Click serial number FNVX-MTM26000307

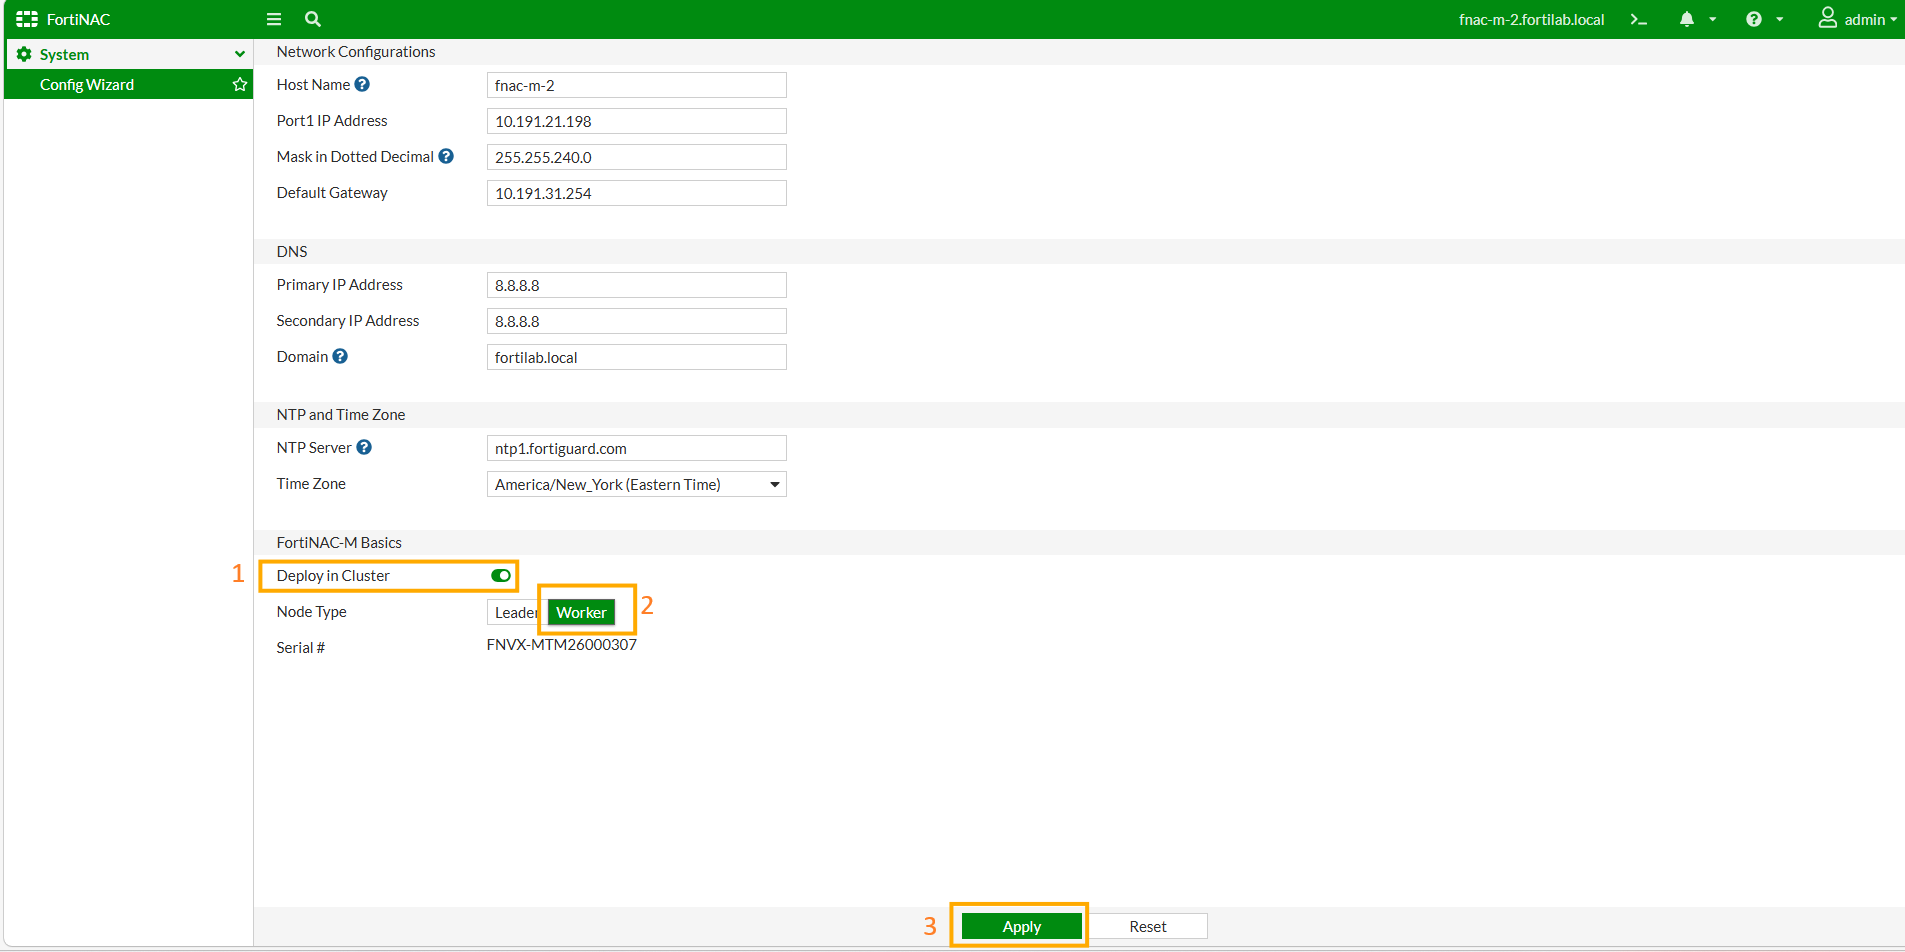click(561, 644)
